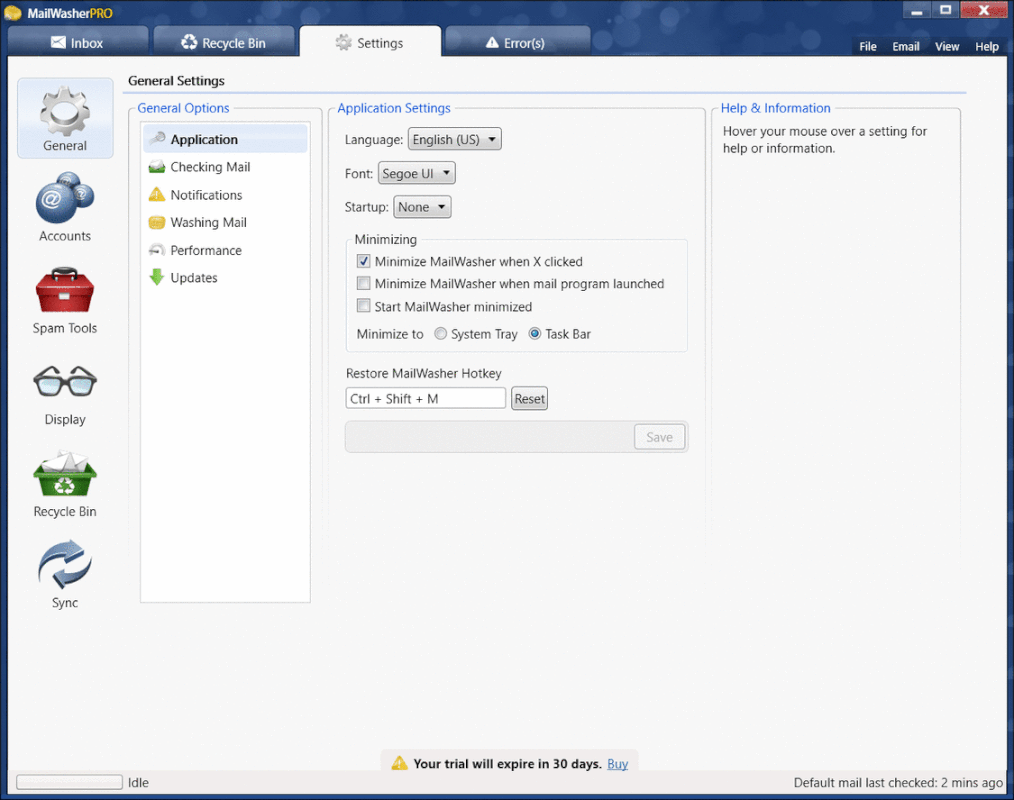The height and width of the screenshot is (800, 1014).
Task: Follow the Buy link
Action: tap(618, 764)
